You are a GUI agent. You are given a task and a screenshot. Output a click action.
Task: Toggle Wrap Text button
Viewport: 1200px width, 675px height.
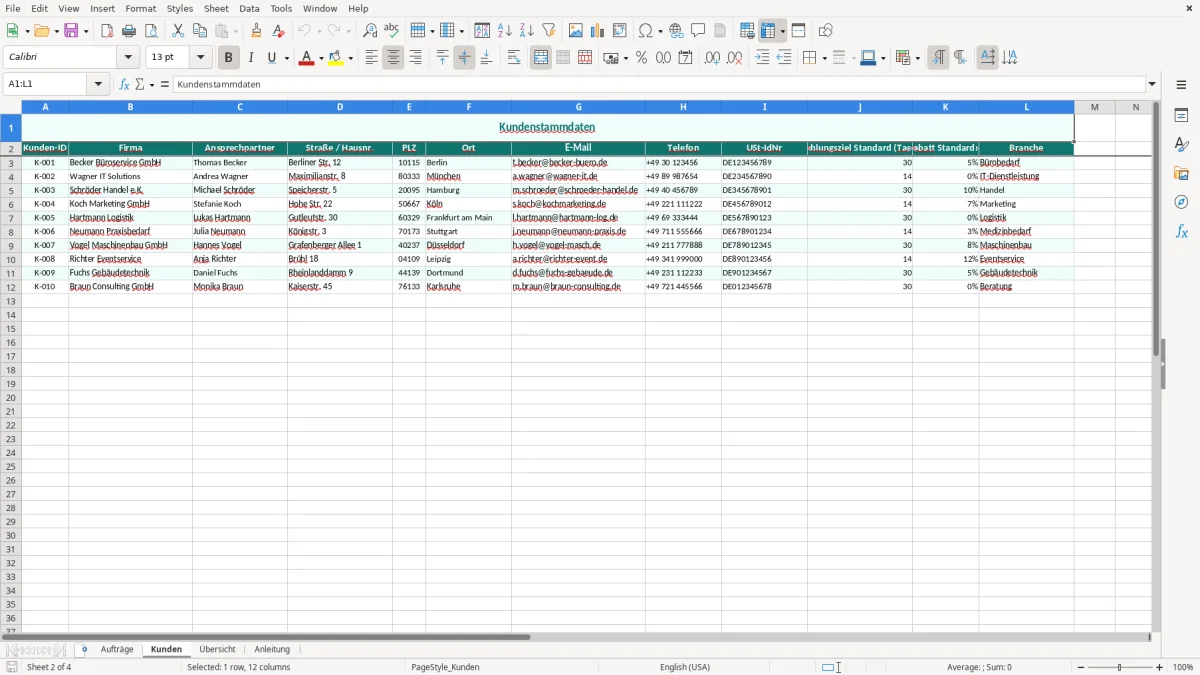pos(514,58)
